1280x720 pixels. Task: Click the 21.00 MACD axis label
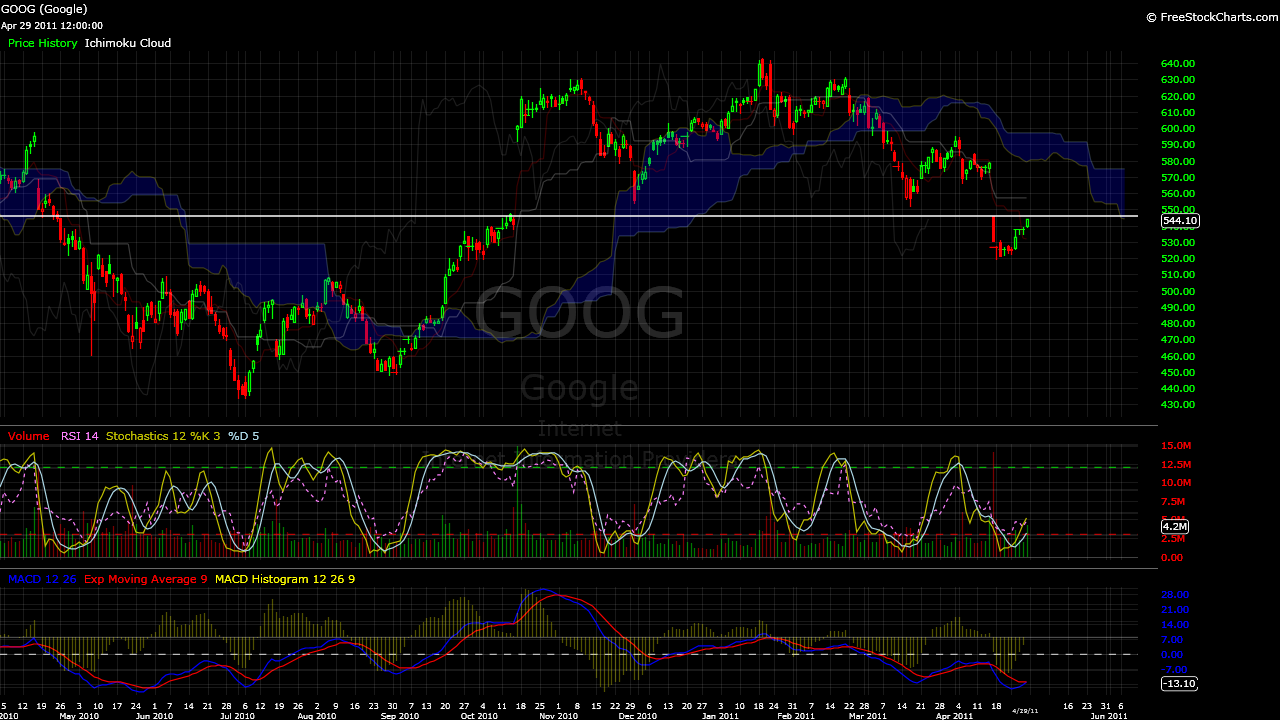point(1175,610)
